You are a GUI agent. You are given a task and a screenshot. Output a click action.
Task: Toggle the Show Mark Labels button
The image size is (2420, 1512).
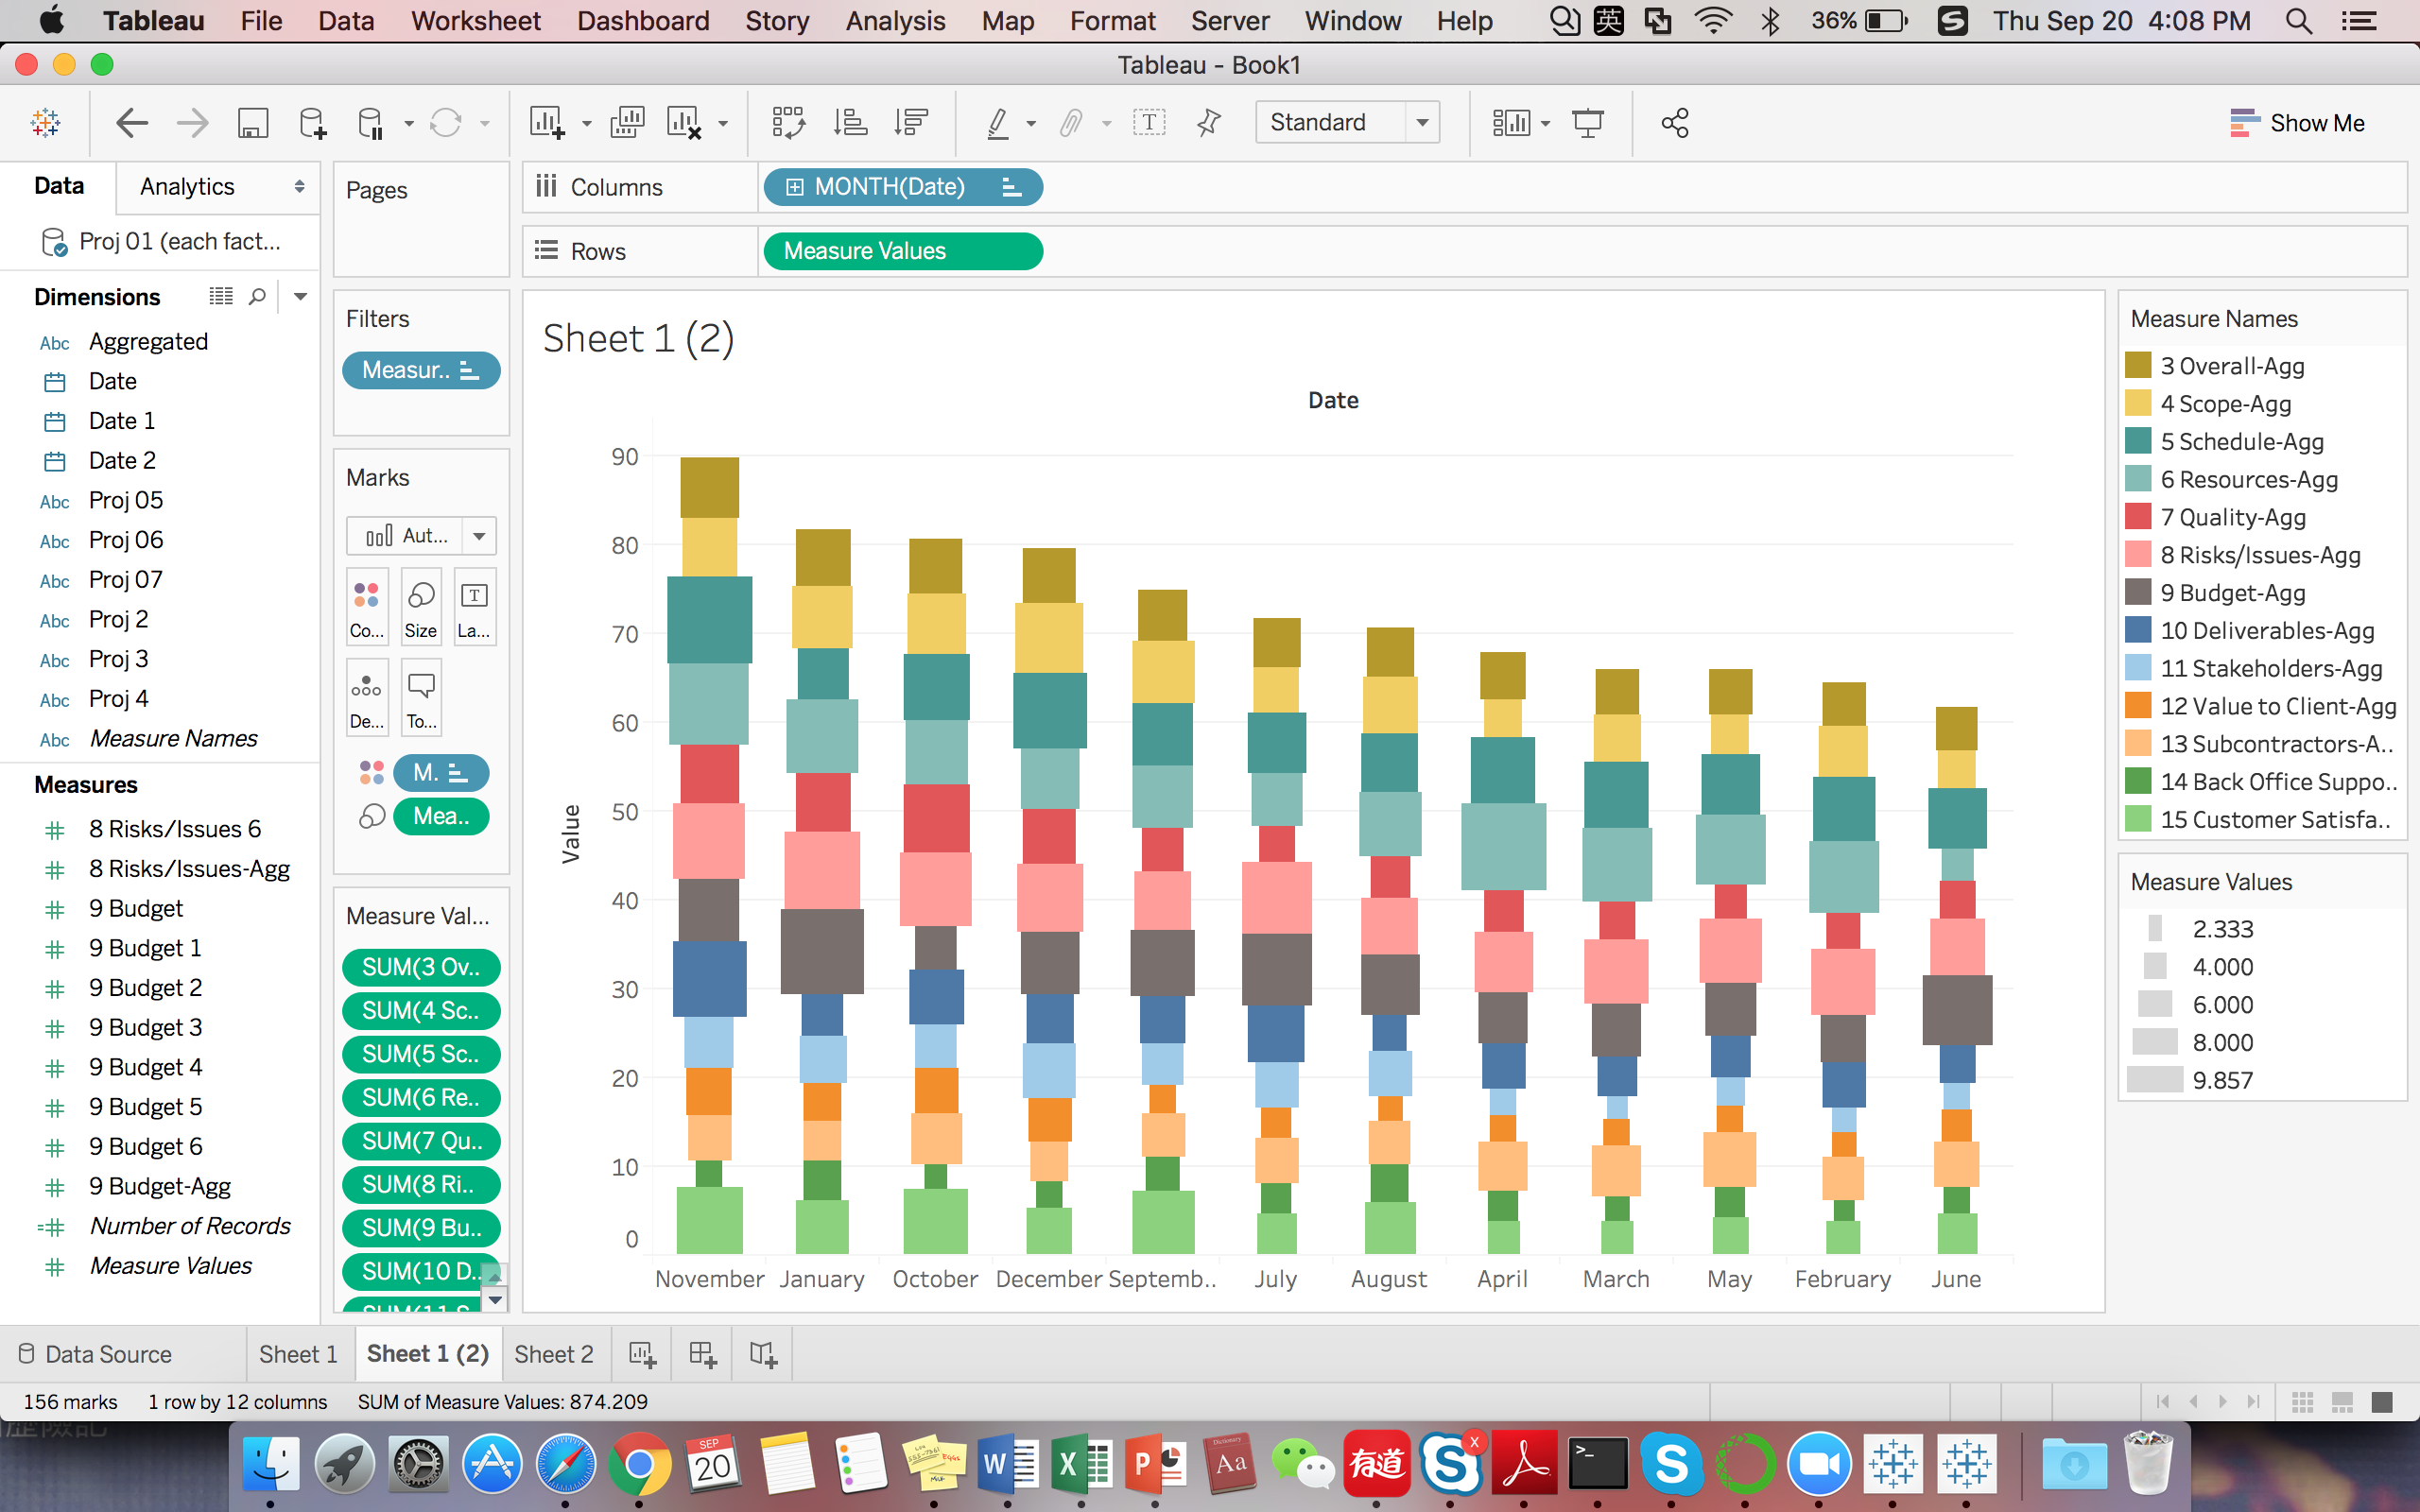tap(1149, 123)
